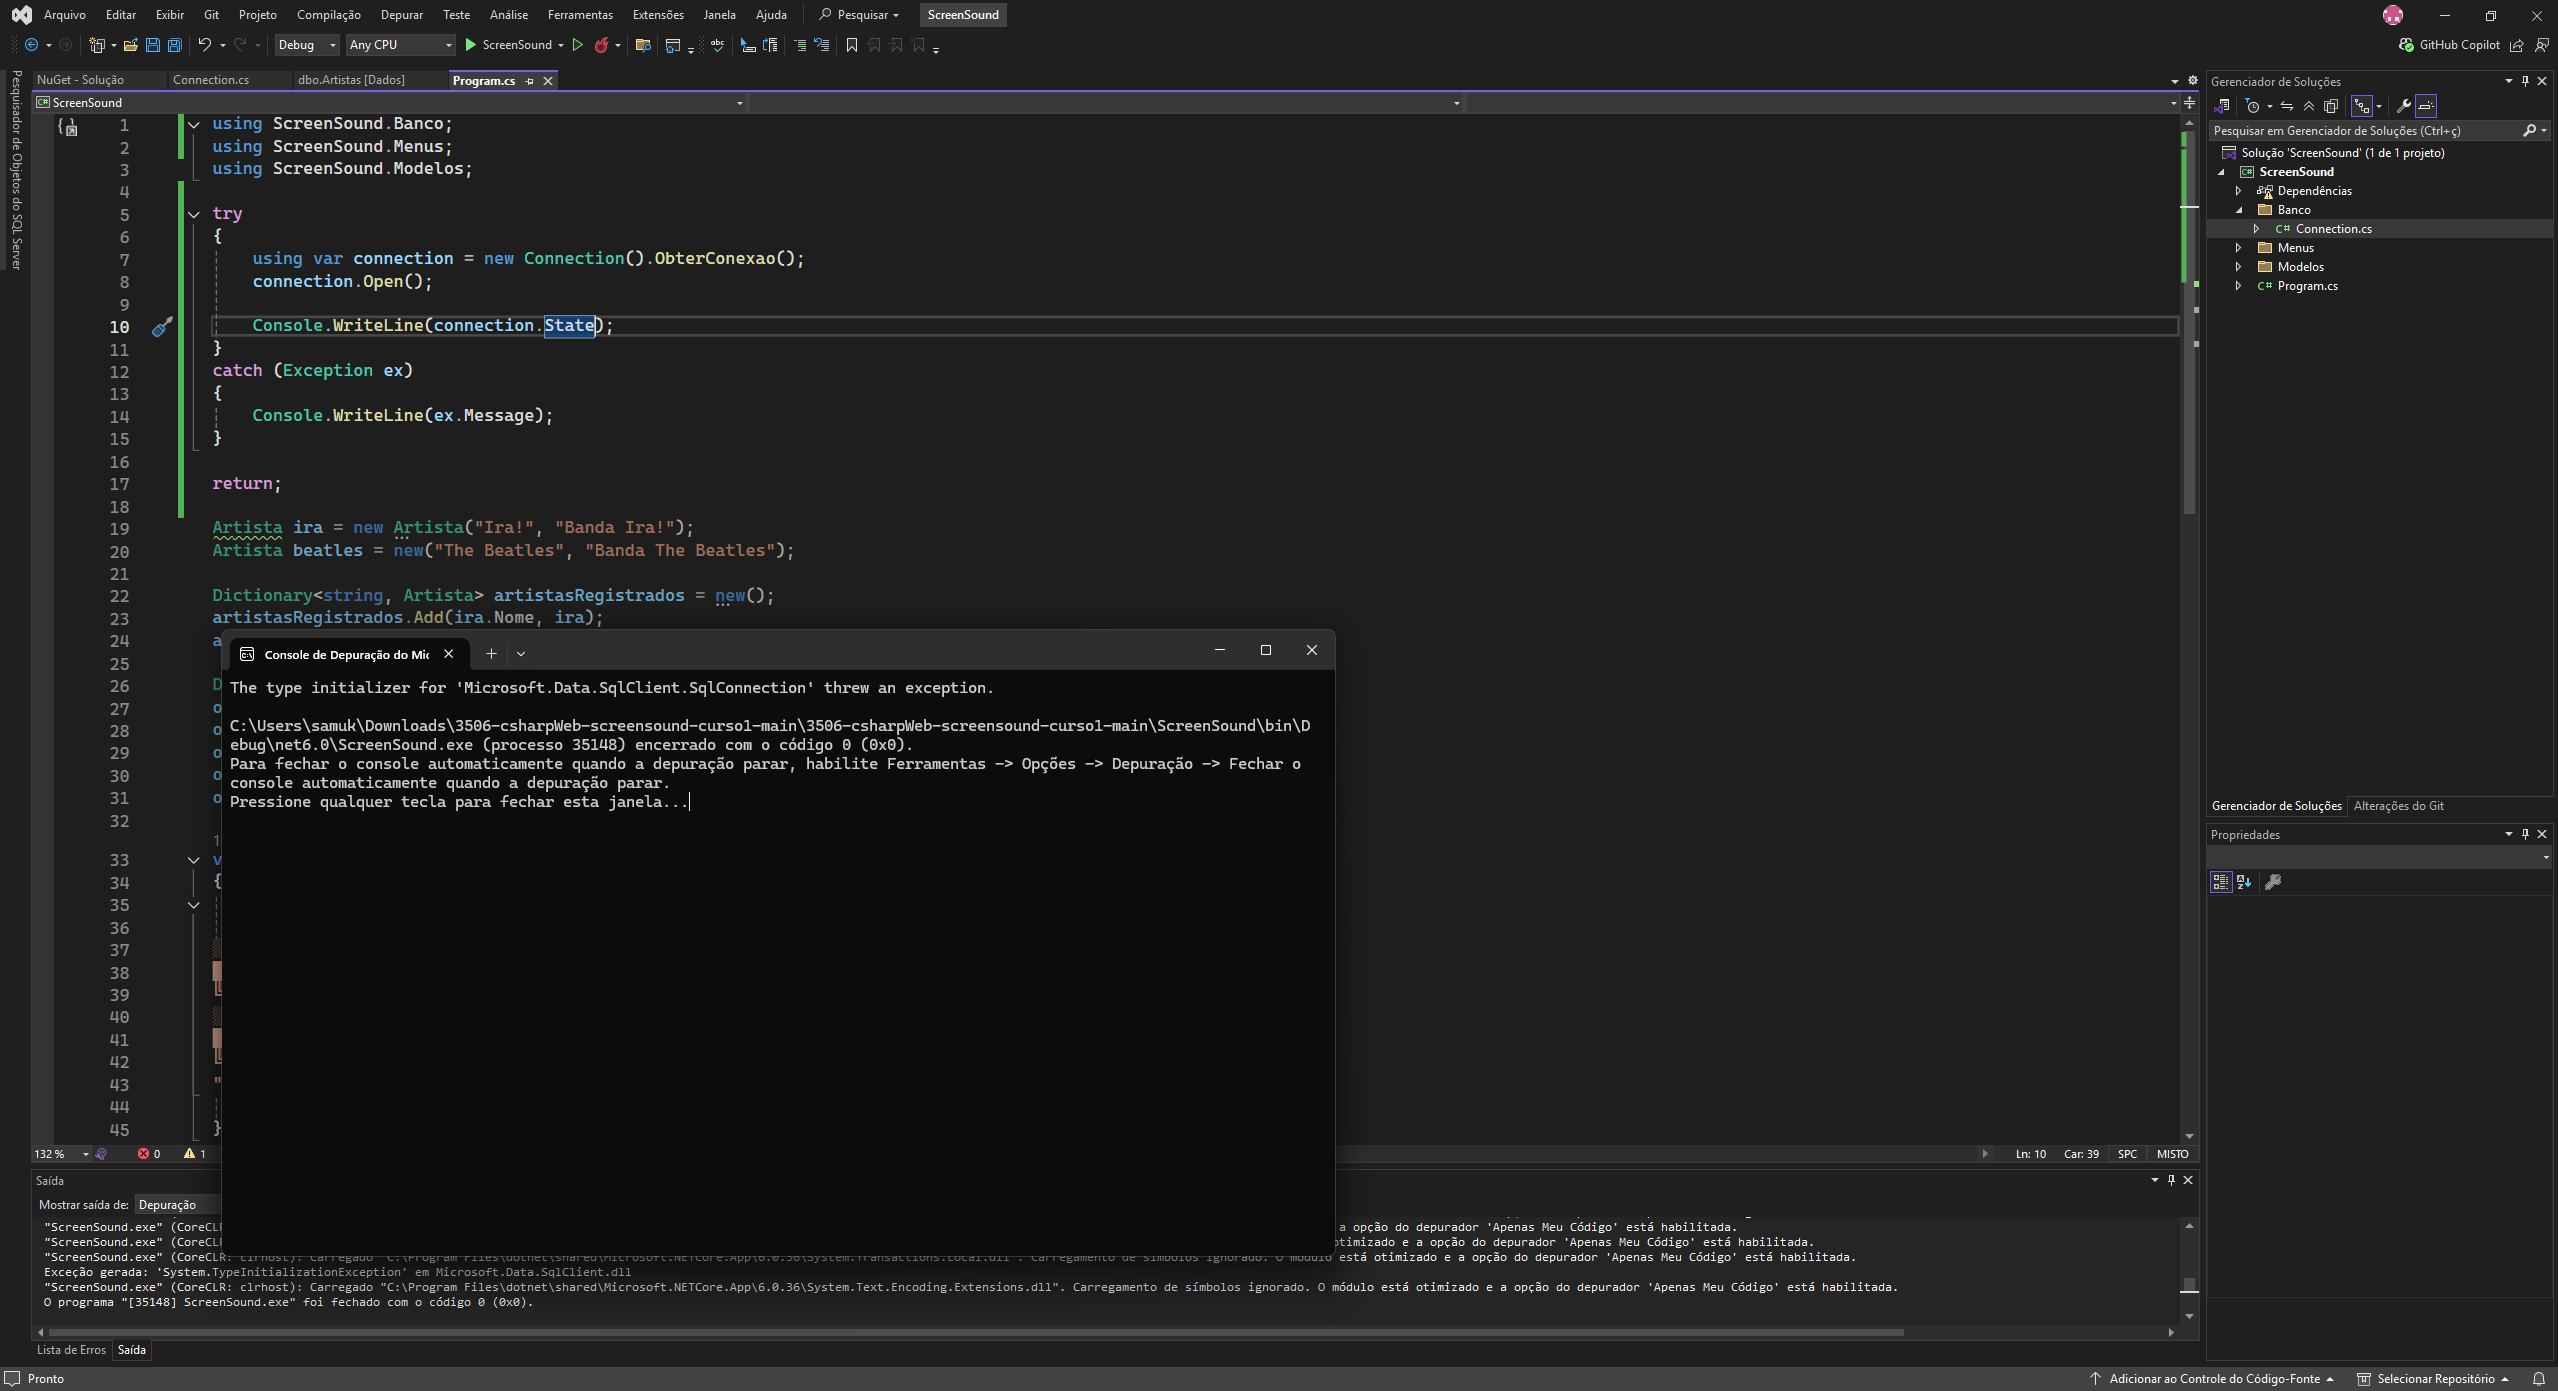Click the Properties pages wrench icon in Properties panel
This screenshot has width=2558, height=1391.
point(2273,882)
